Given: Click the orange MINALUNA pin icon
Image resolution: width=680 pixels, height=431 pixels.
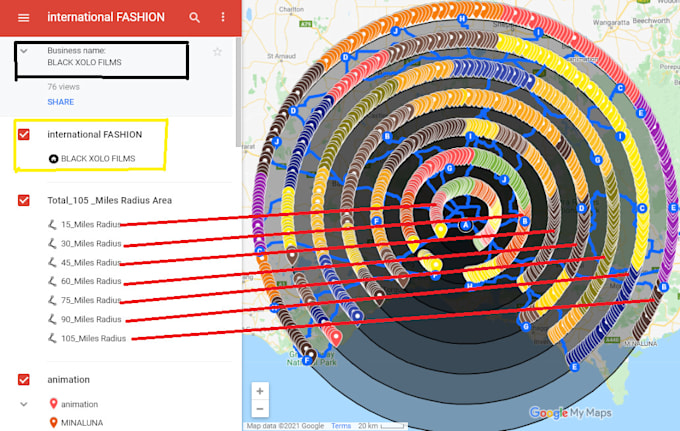Looking at the screenshot, I should tap(53, 422).
